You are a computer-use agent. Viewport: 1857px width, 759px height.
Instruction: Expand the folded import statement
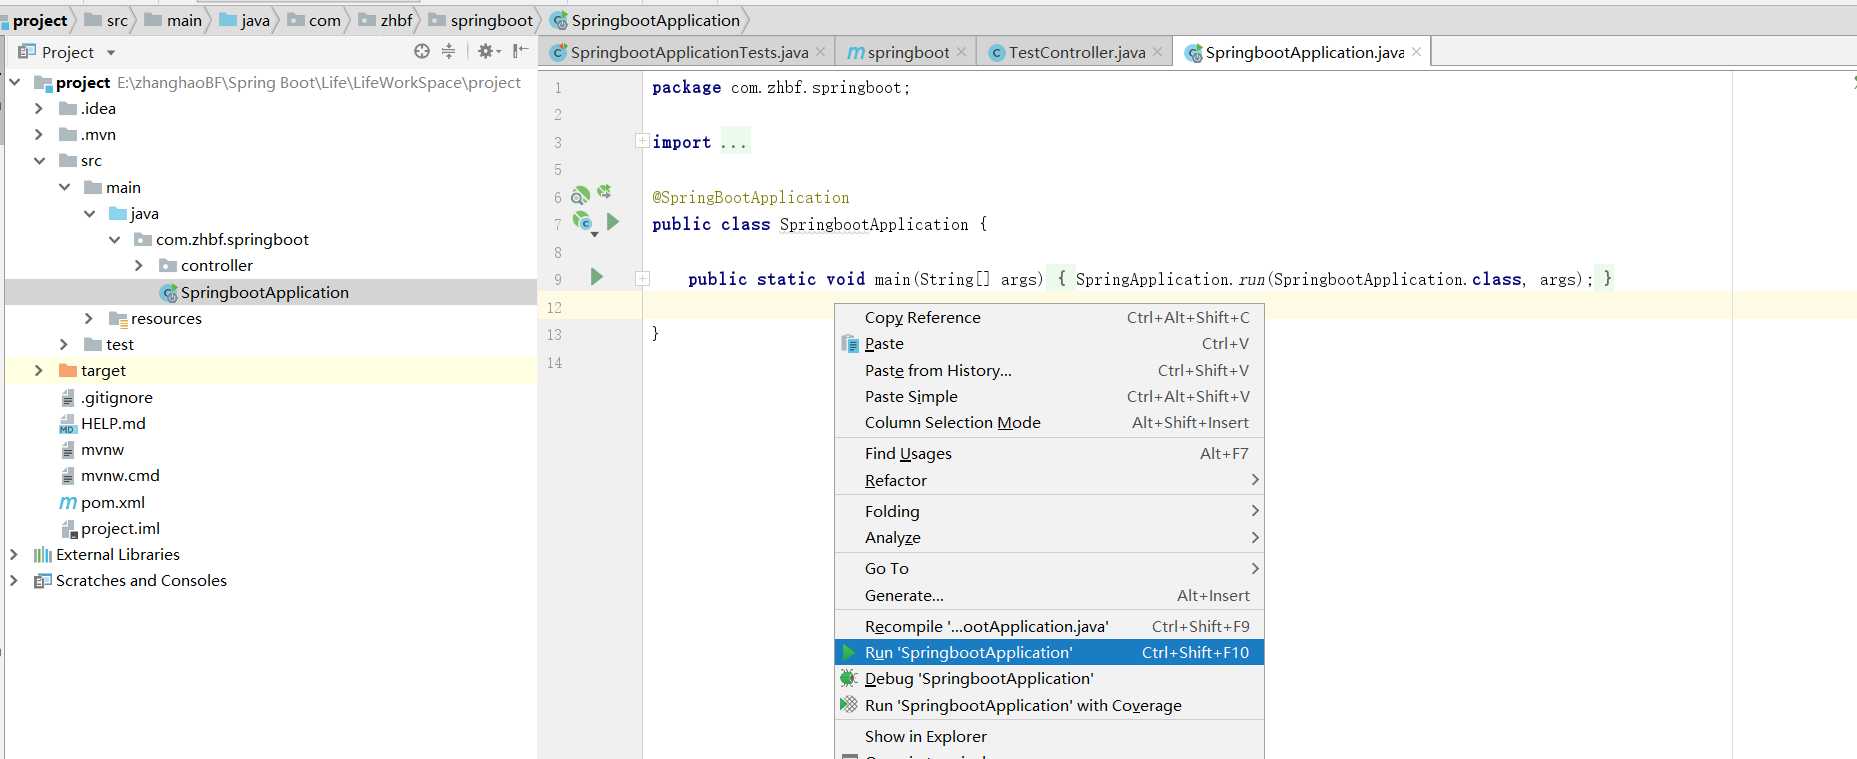pos(642,141)
